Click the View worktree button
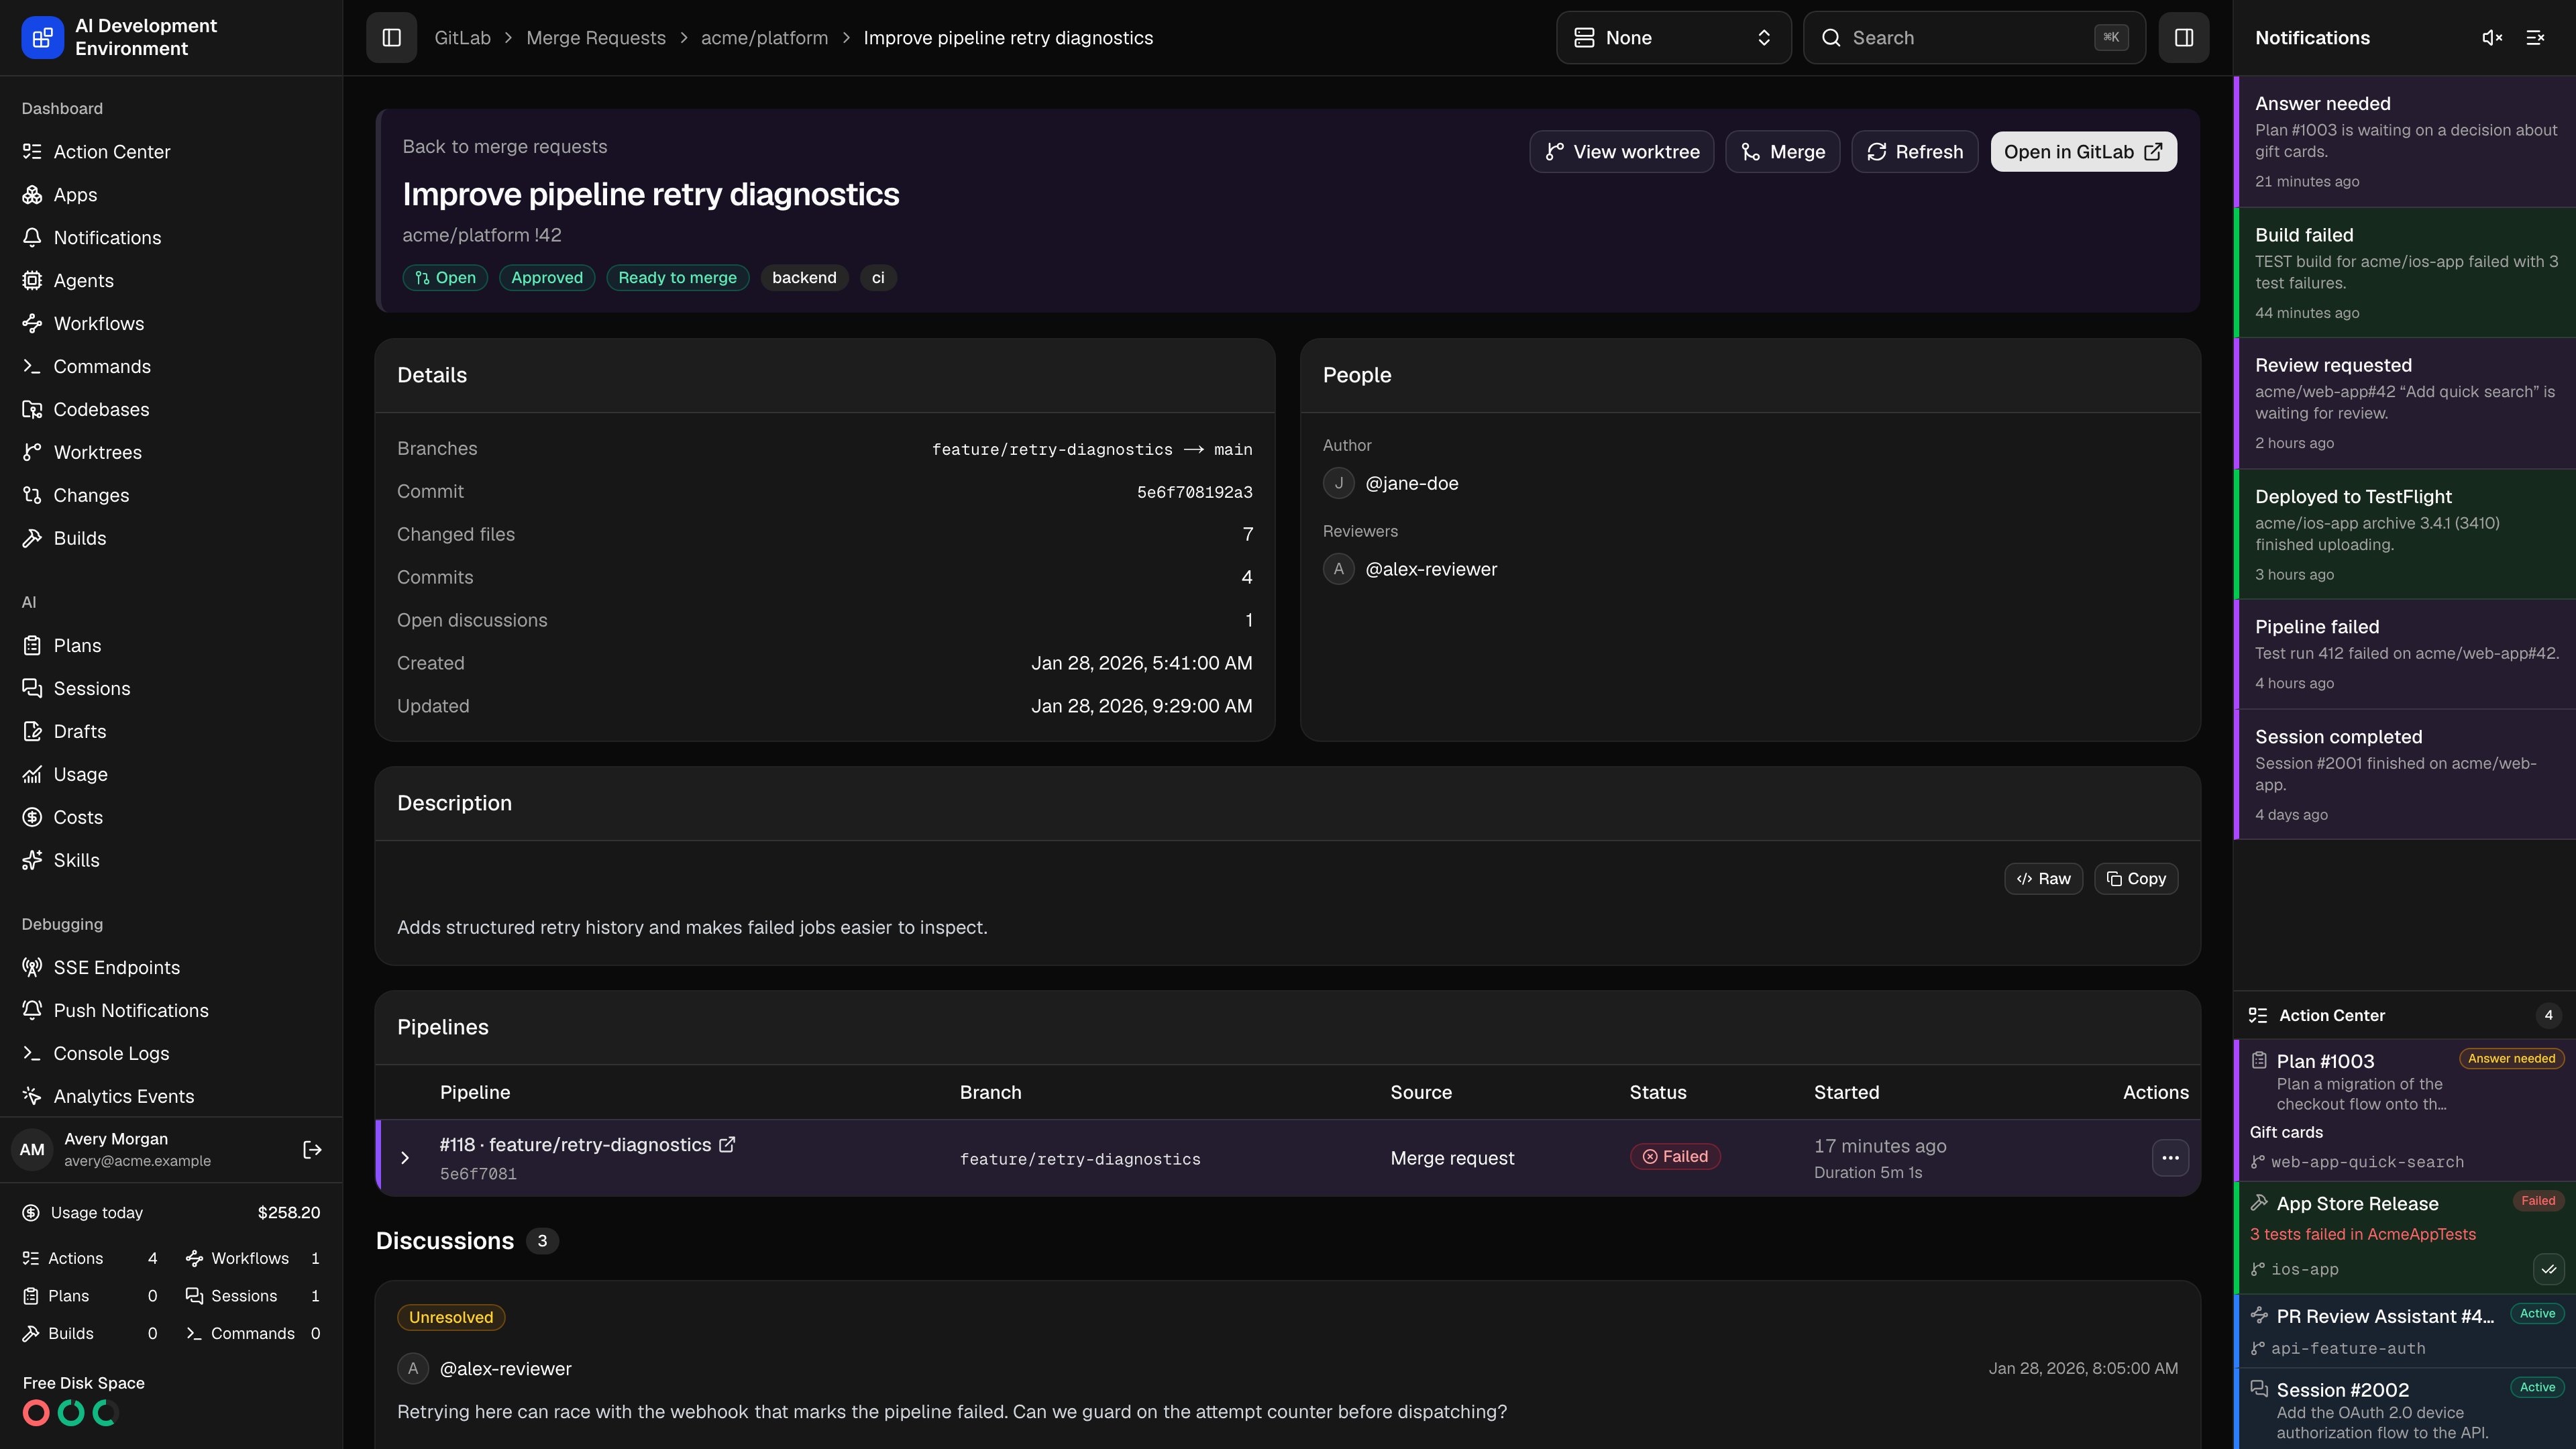 (1621, 152)
